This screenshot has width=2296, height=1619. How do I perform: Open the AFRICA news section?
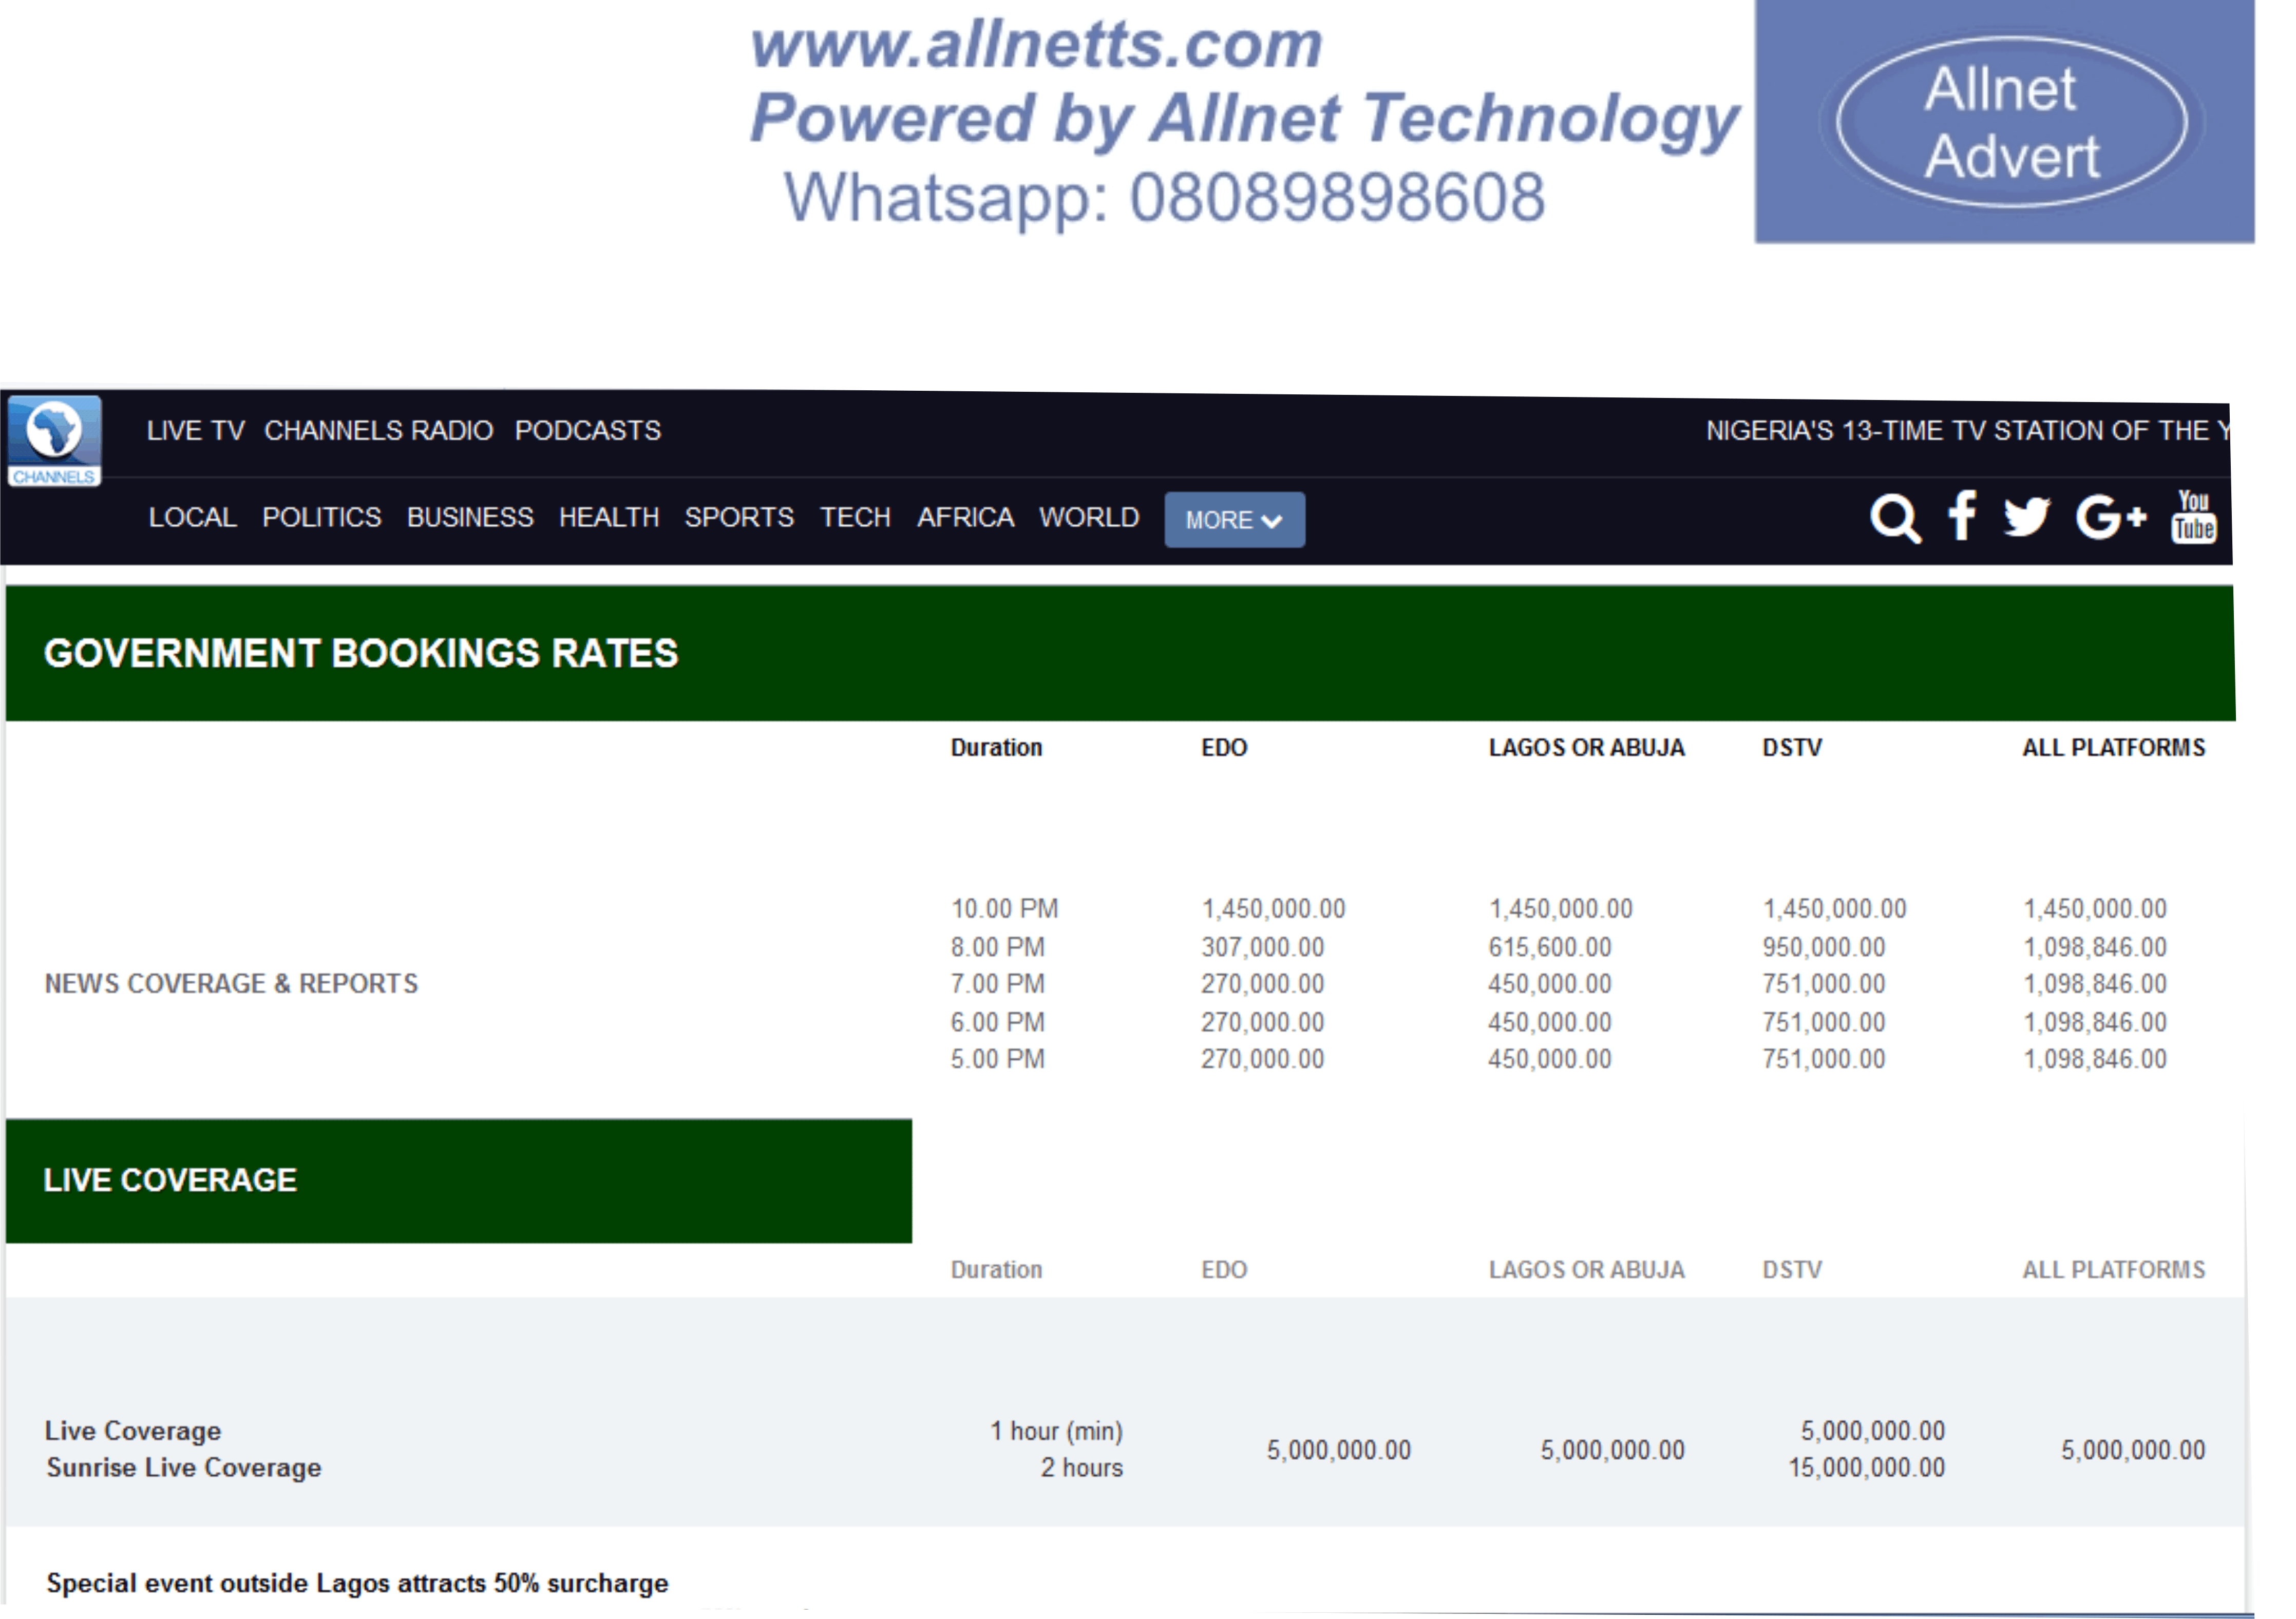point(965,517)
